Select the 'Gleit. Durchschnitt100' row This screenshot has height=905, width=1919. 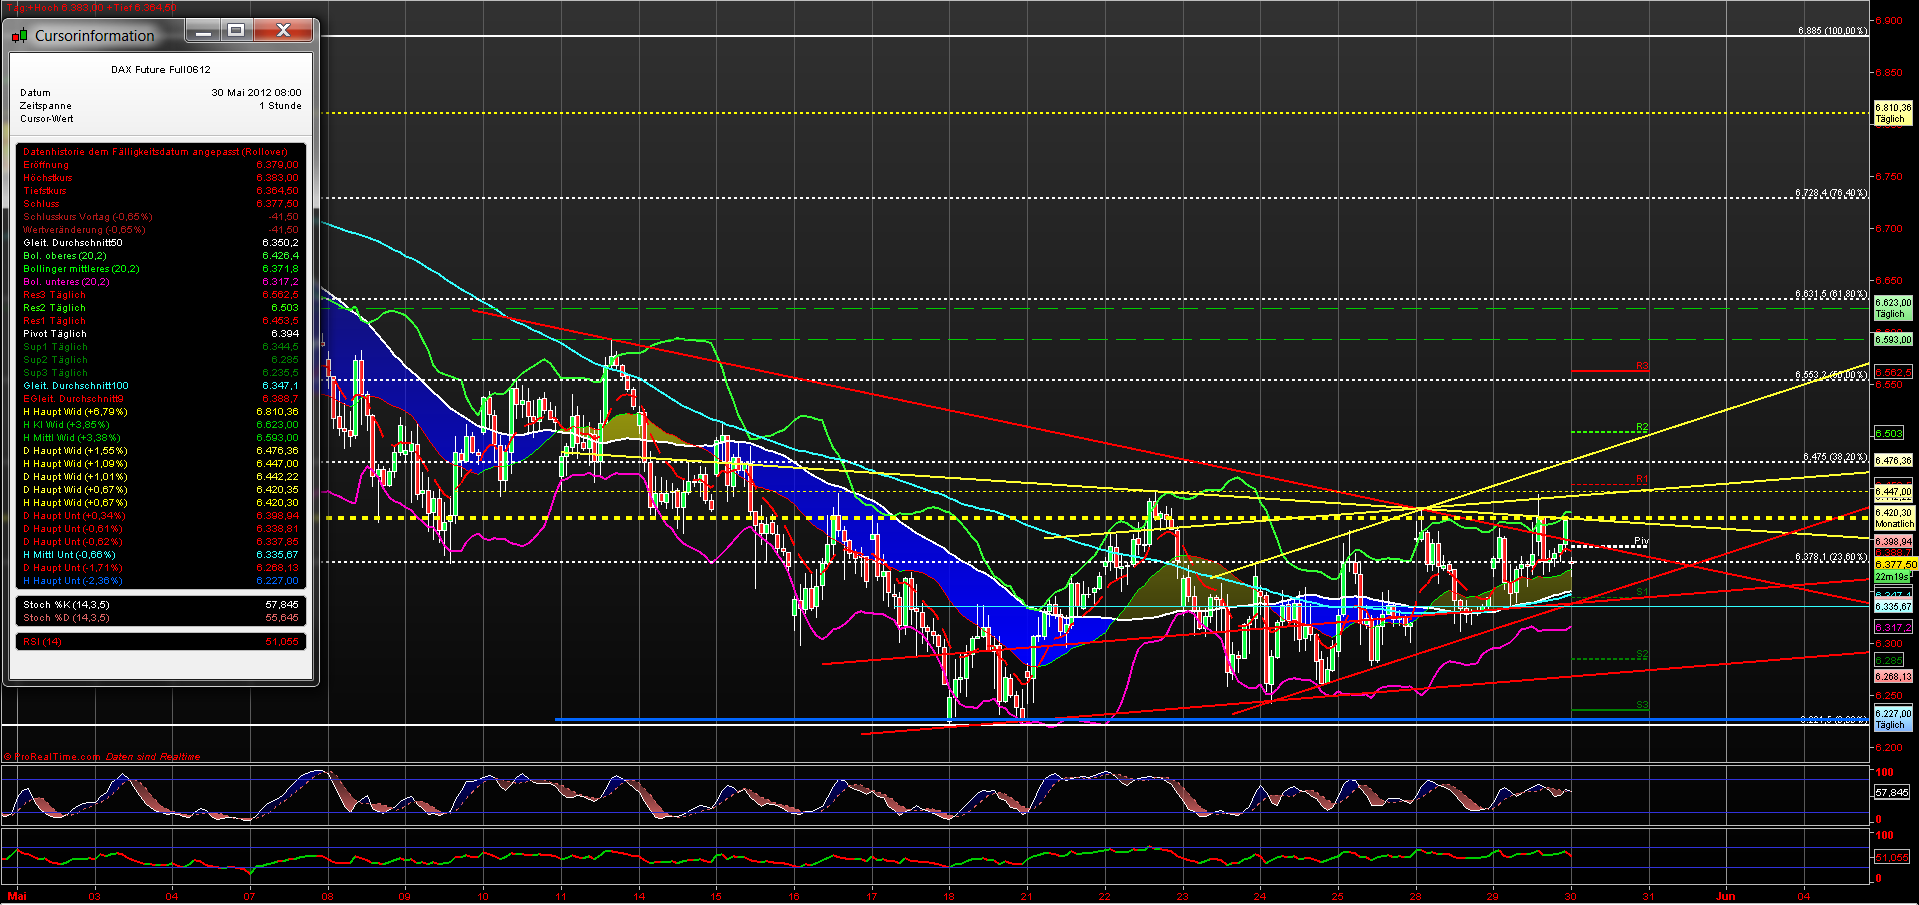[x=160, y=386]
